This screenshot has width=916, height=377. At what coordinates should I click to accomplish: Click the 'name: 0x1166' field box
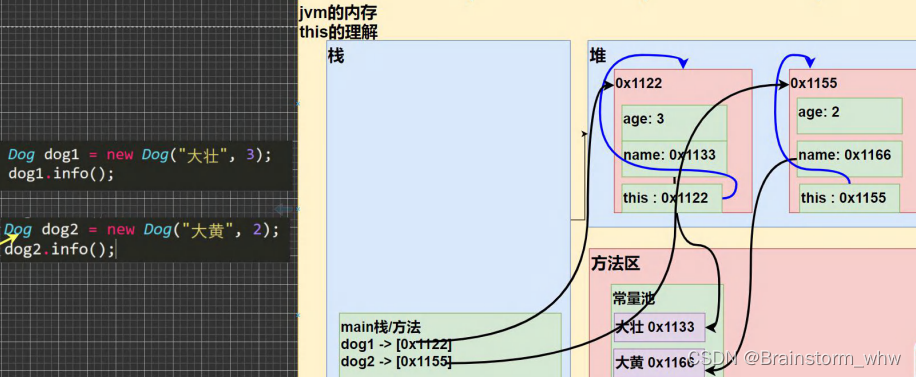click(850, 158)
